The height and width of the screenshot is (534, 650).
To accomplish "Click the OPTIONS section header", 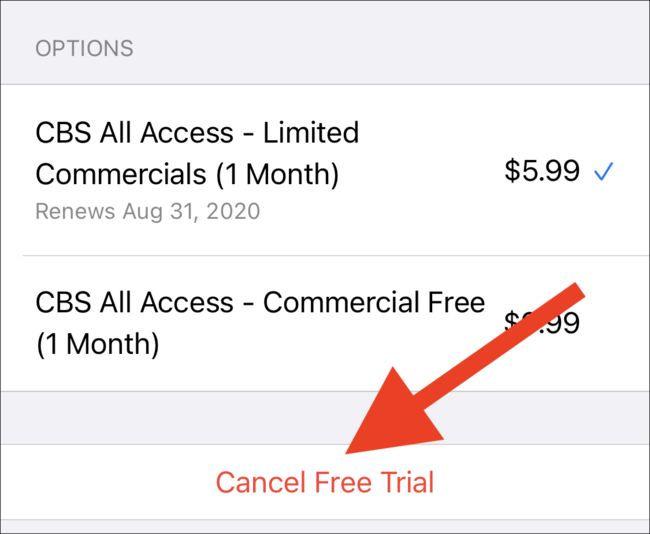I will click(x=84, y=49).
